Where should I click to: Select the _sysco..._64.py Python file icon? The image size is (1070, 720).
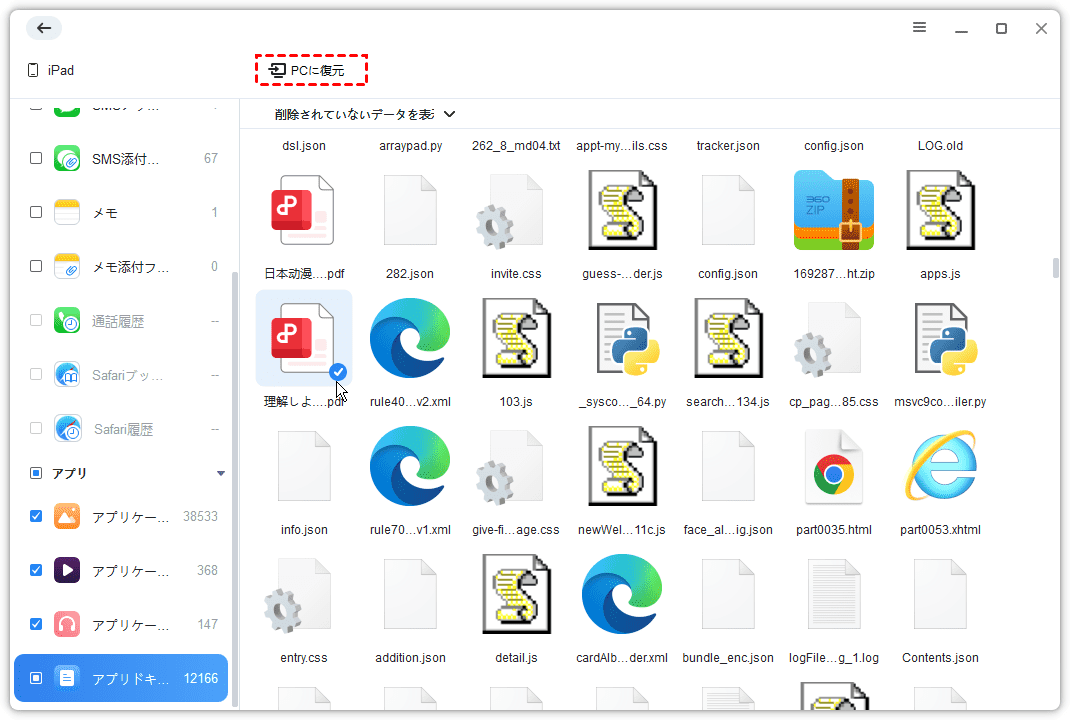coord(622,339)
